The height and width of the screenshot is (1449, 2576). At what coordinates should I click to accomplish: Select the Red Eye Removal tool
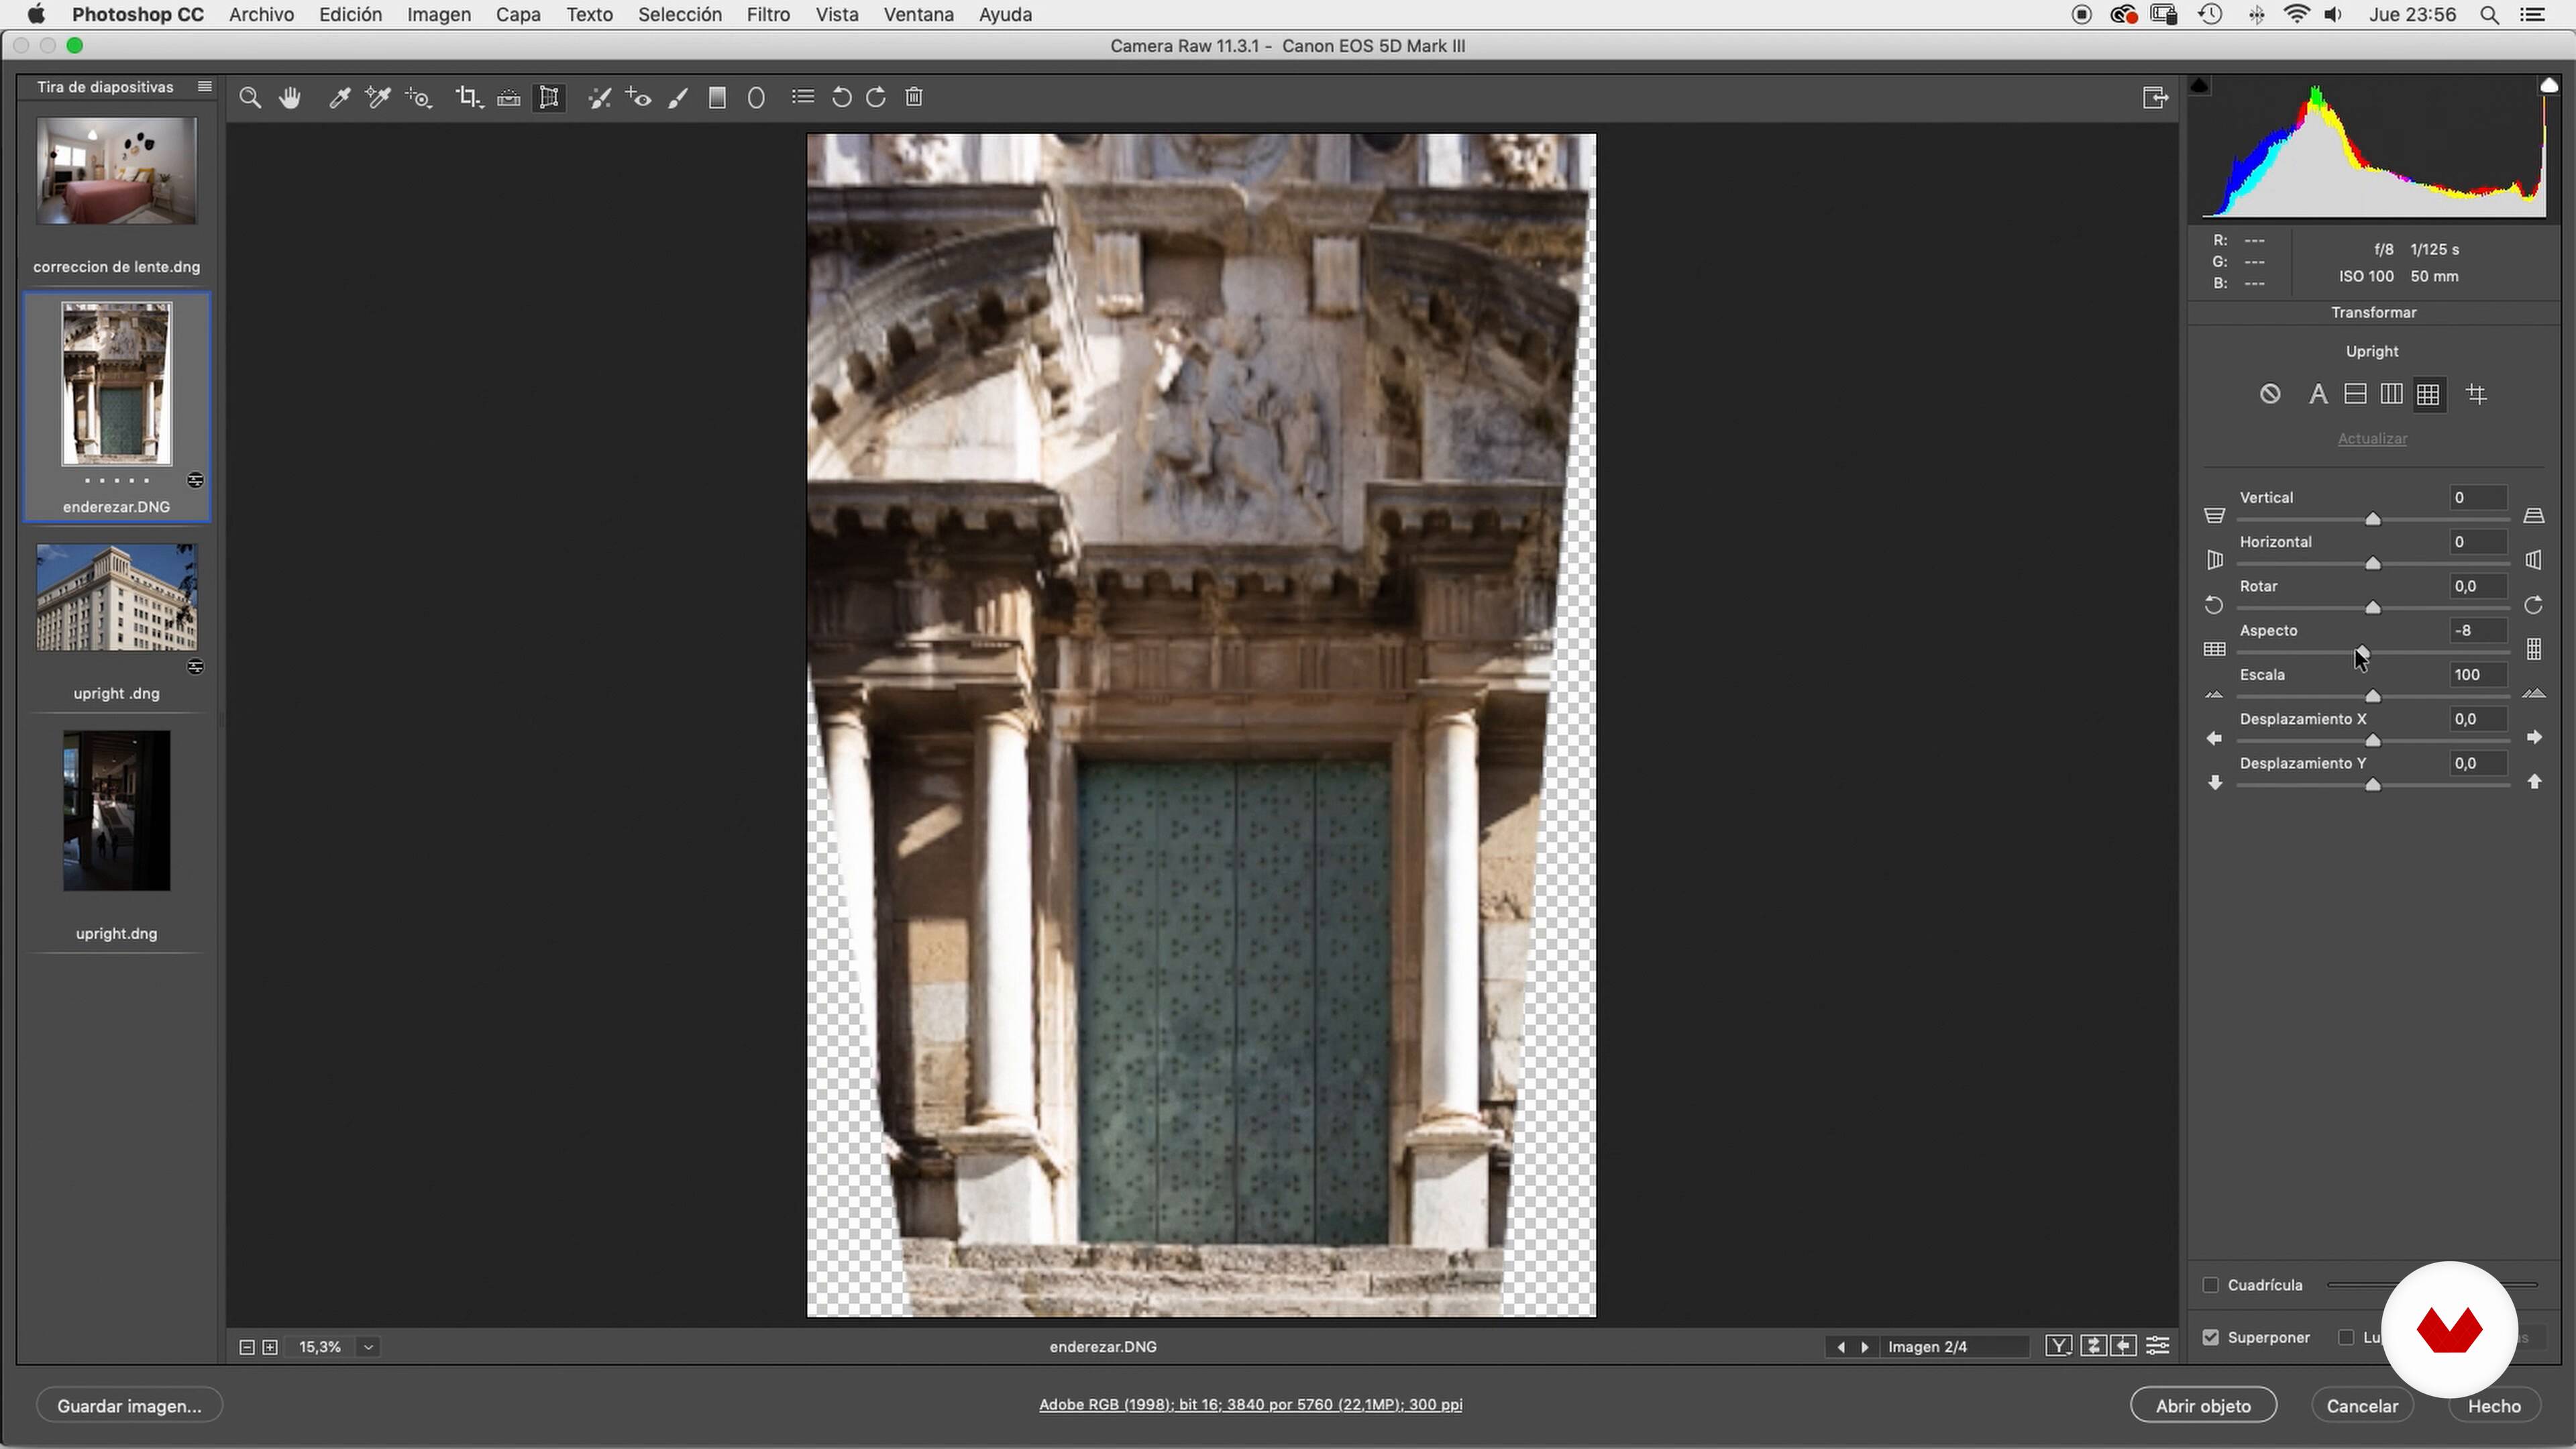coord(638,98)
